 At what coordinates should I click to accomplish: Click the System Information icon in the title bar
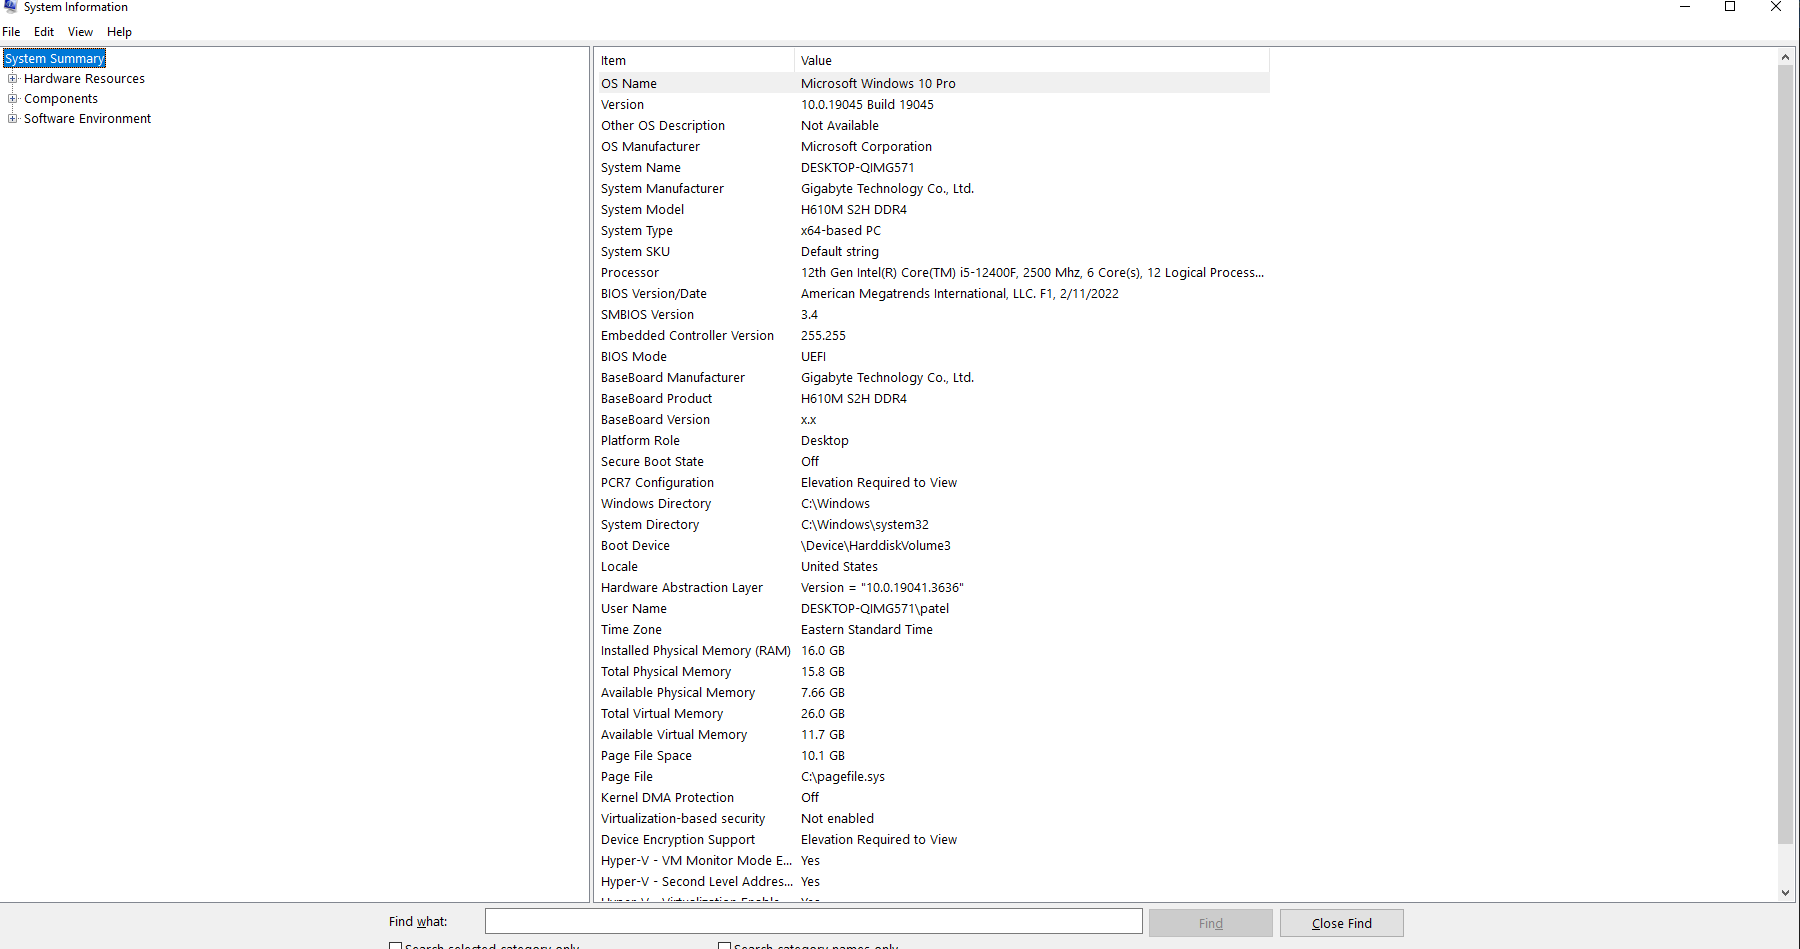pos(10,7)
